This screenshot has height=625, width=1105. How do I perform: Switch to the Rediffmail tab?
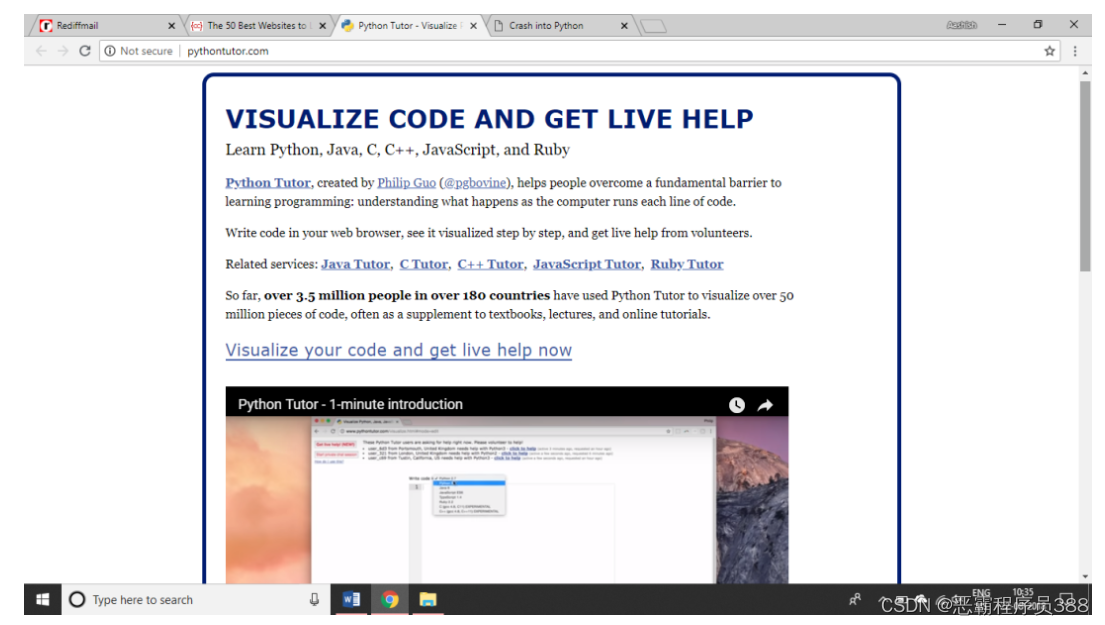coord(106,25)
